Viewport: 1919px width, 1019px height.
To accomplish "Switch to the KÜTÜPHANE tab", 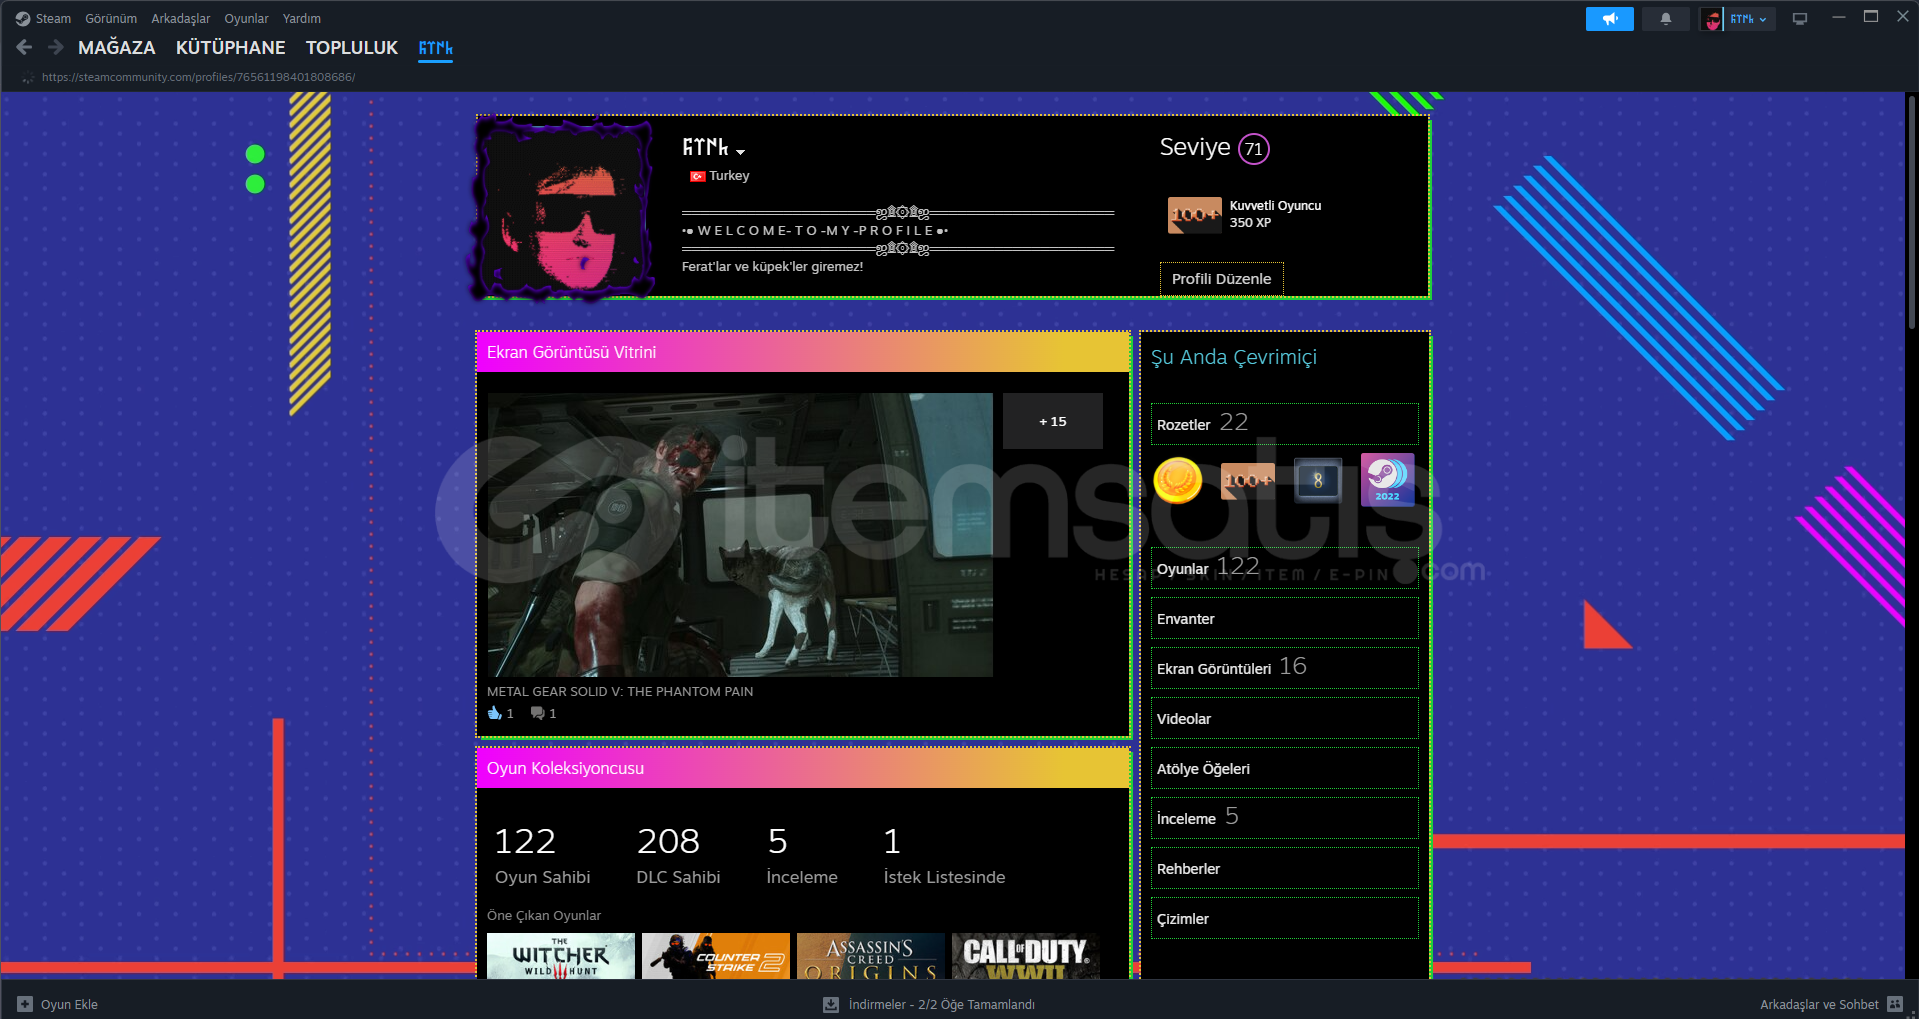I will point(230,48).
